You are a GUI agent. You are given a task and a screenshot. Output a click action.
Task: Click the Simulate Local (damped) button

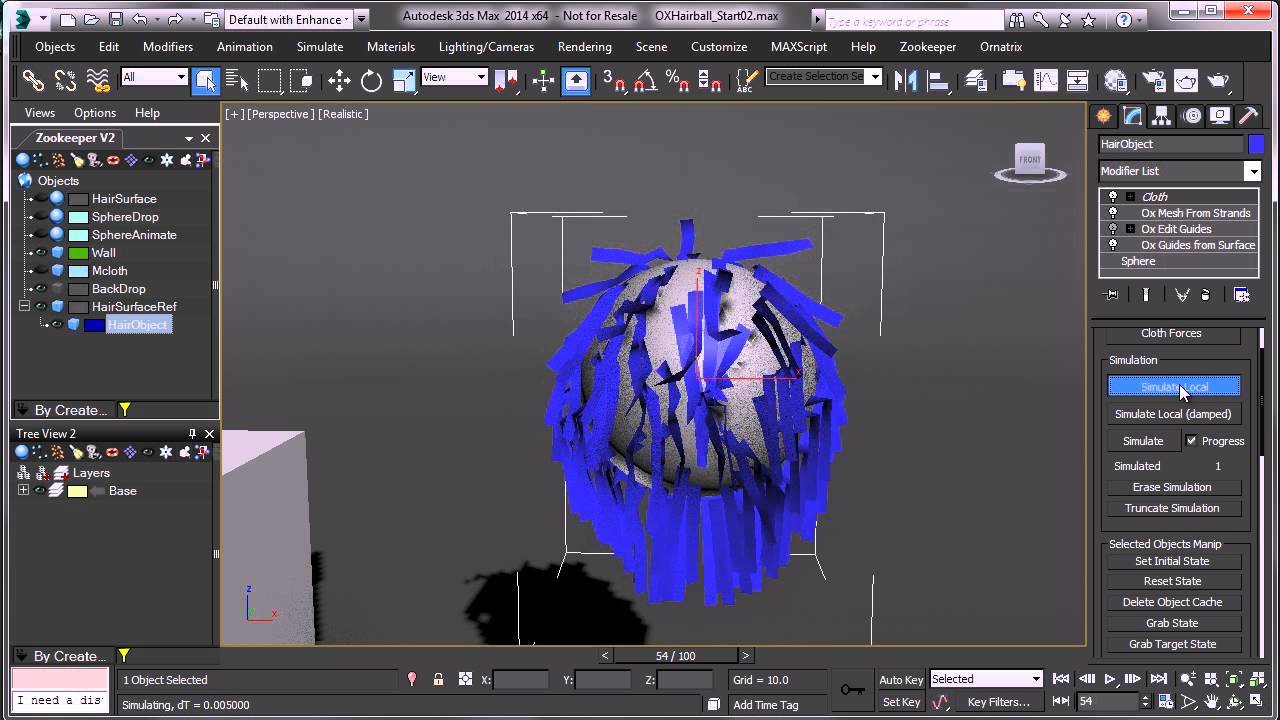1173,414
